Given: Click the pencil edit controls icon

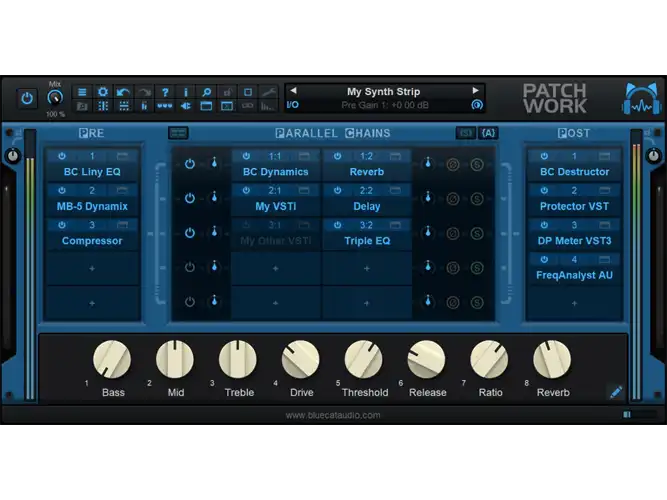Looking at the screenshot, I should [616, 392].
